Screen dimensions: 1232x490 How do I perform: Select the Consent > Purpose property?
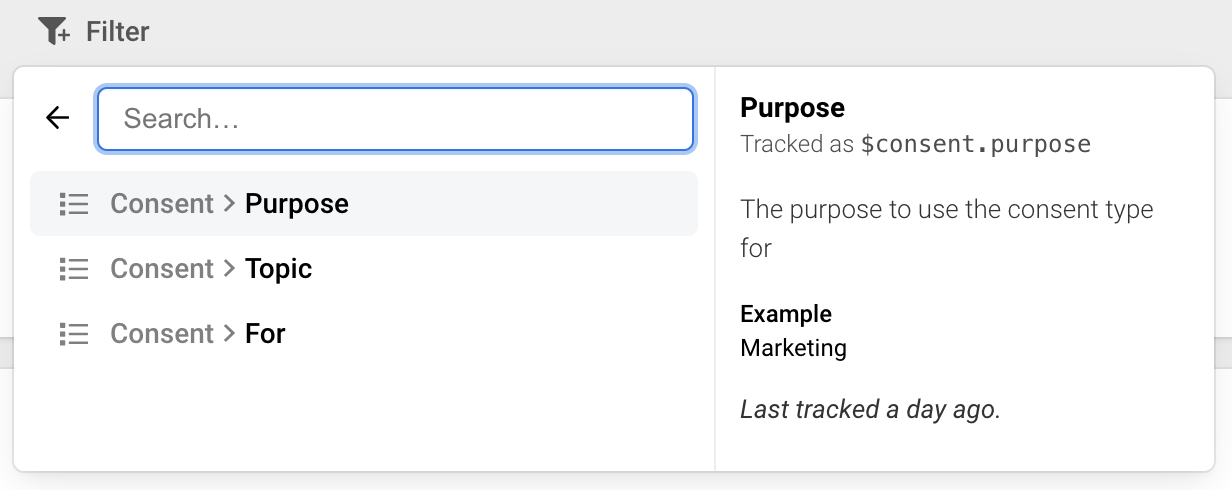[x=364, y=204]
